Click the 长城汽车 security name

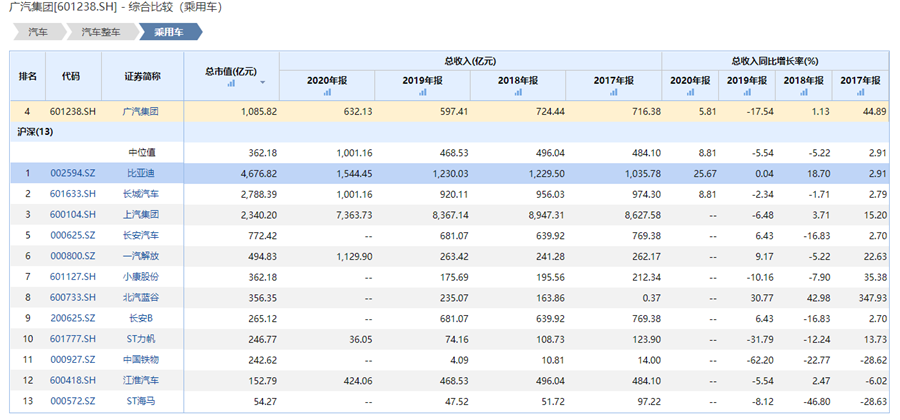coord(143,194)
